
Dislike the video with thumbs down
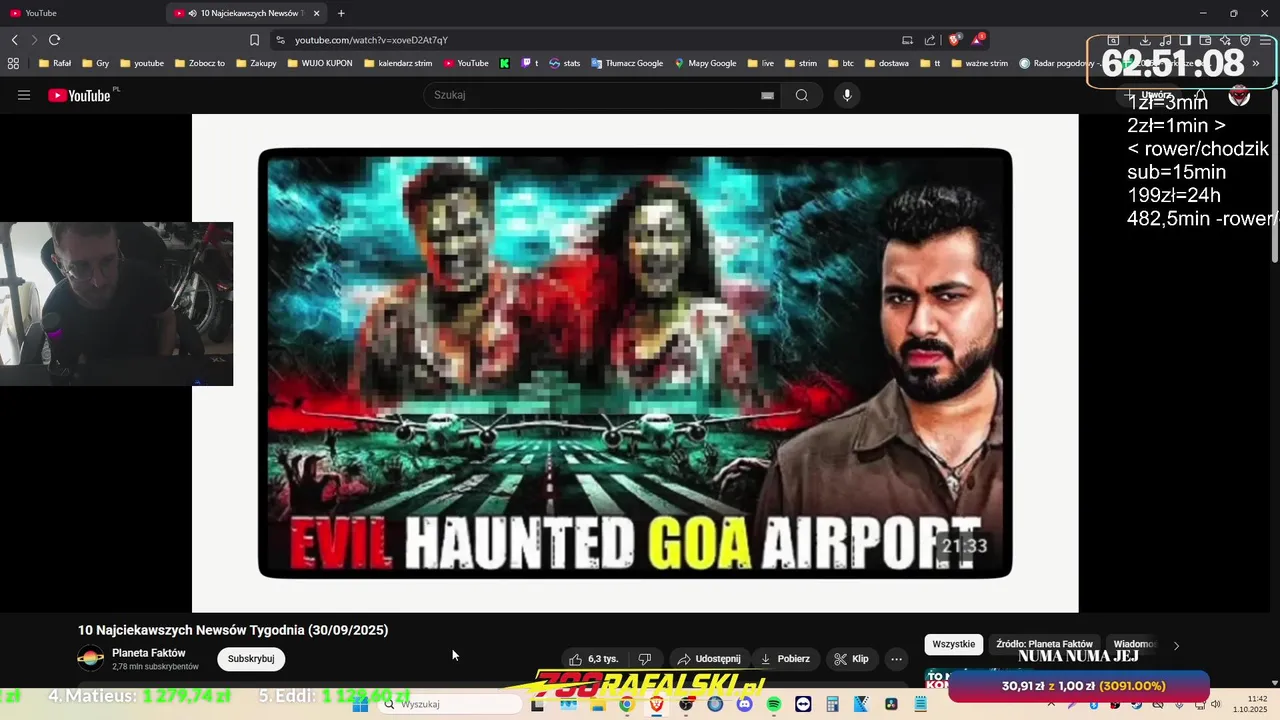point(645,659)
